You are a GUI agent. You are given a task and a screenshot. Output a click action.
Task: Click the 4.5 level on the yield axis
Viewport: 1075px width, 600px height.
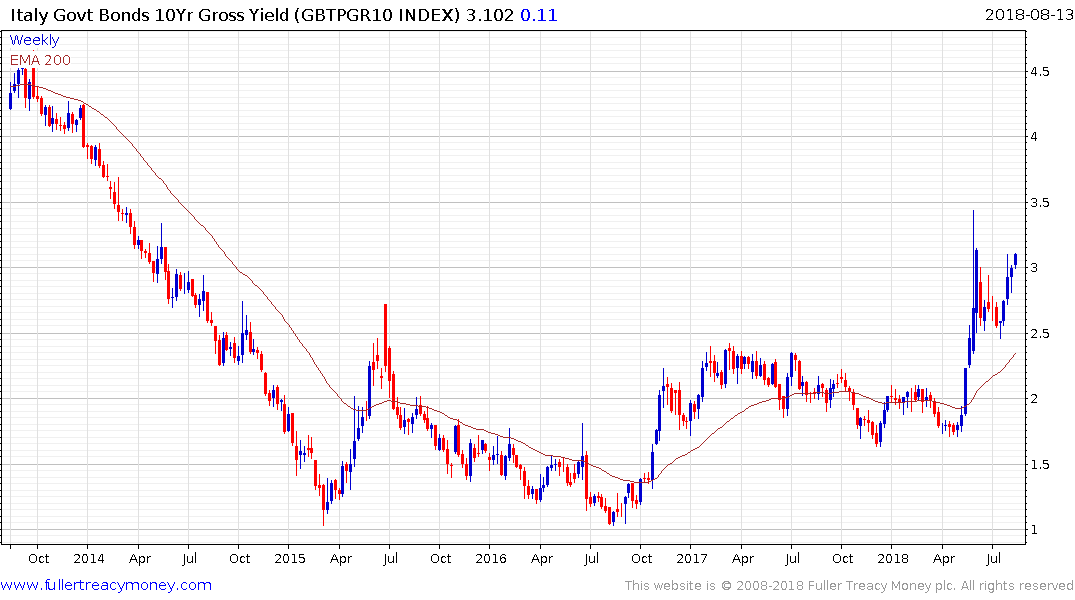tap(1040, 72)
